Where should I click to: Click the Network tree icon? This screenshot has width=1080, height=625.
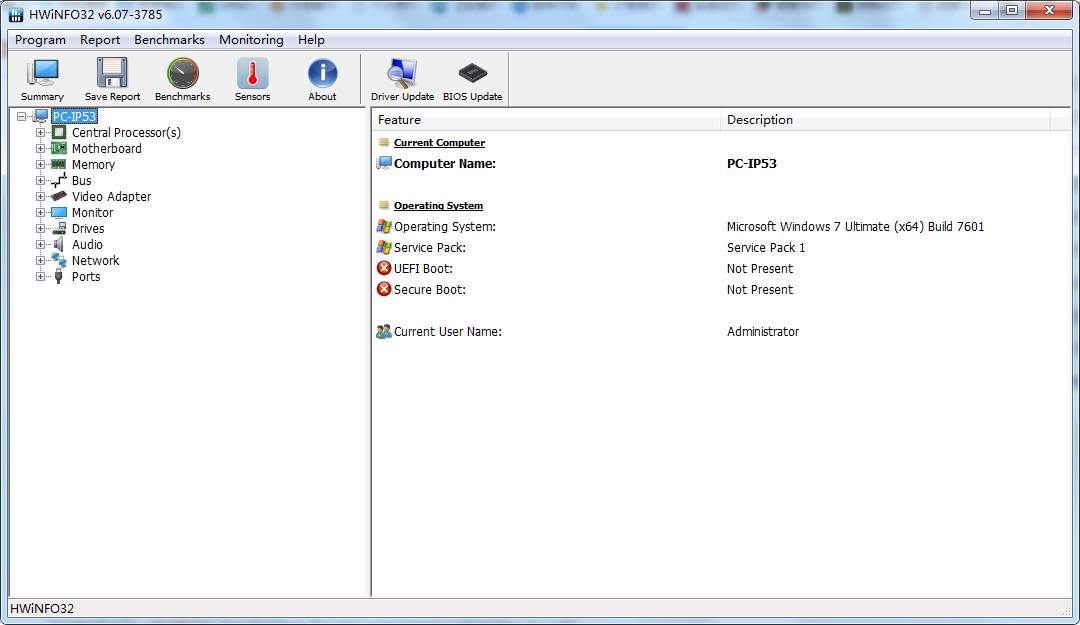(x=59, y=260)
